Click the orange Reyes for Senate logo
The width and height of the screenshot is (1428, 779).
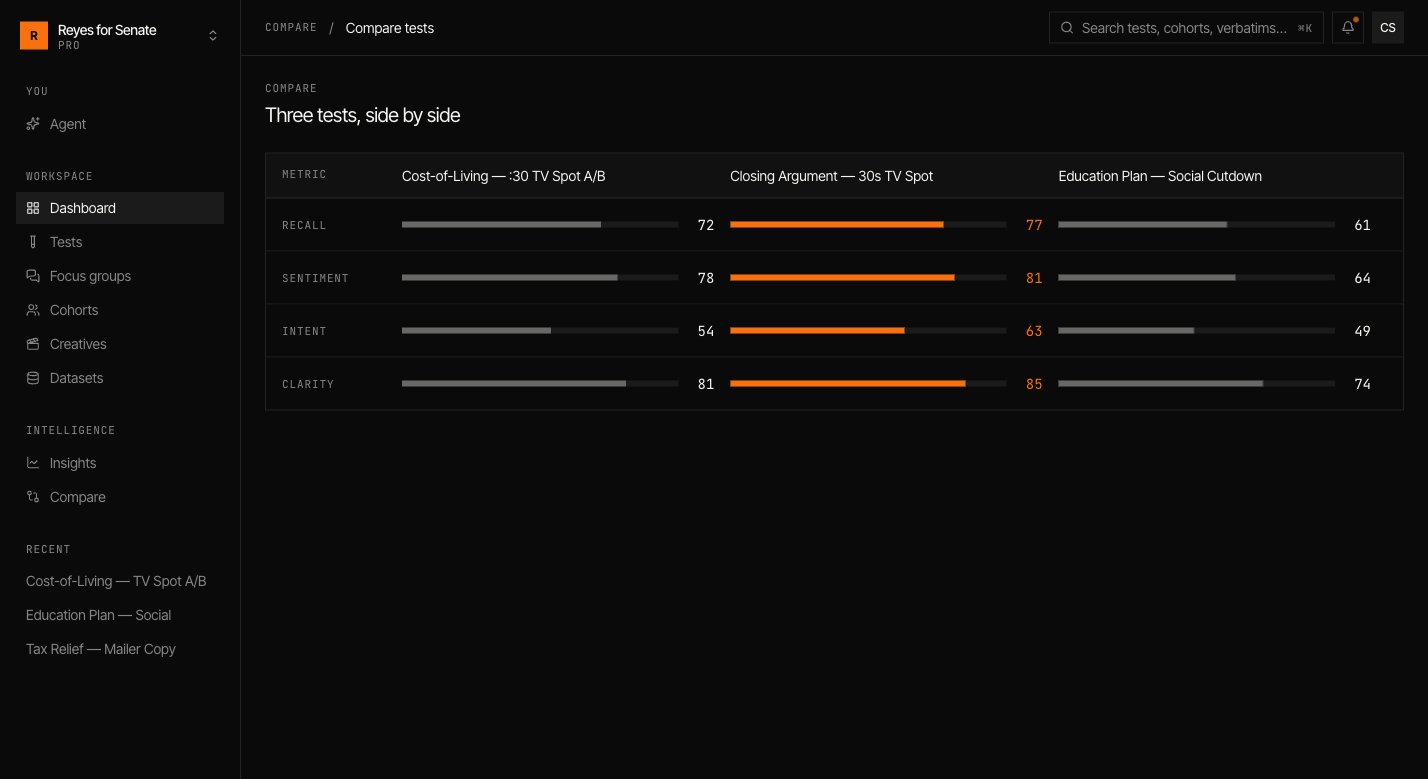point(34,36)
